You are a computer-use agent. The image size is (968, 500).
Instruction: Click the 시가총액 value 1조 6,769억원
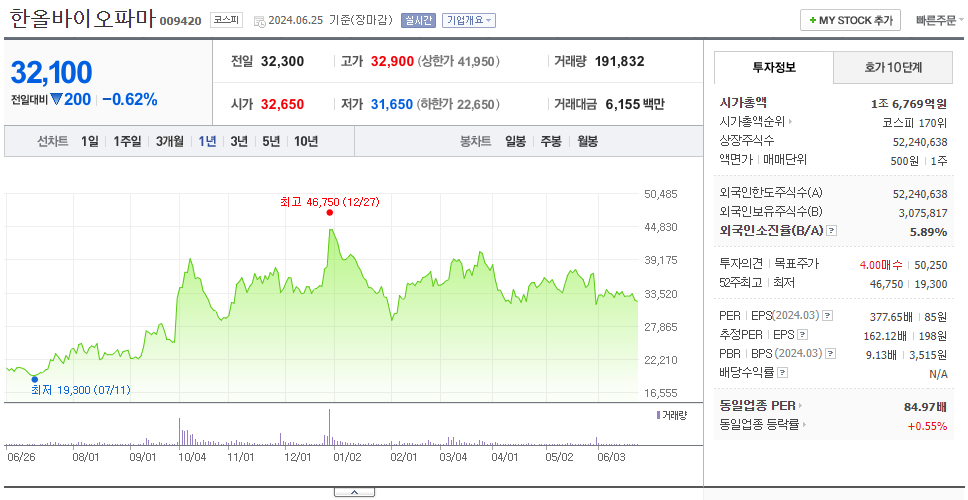[909, 104]
